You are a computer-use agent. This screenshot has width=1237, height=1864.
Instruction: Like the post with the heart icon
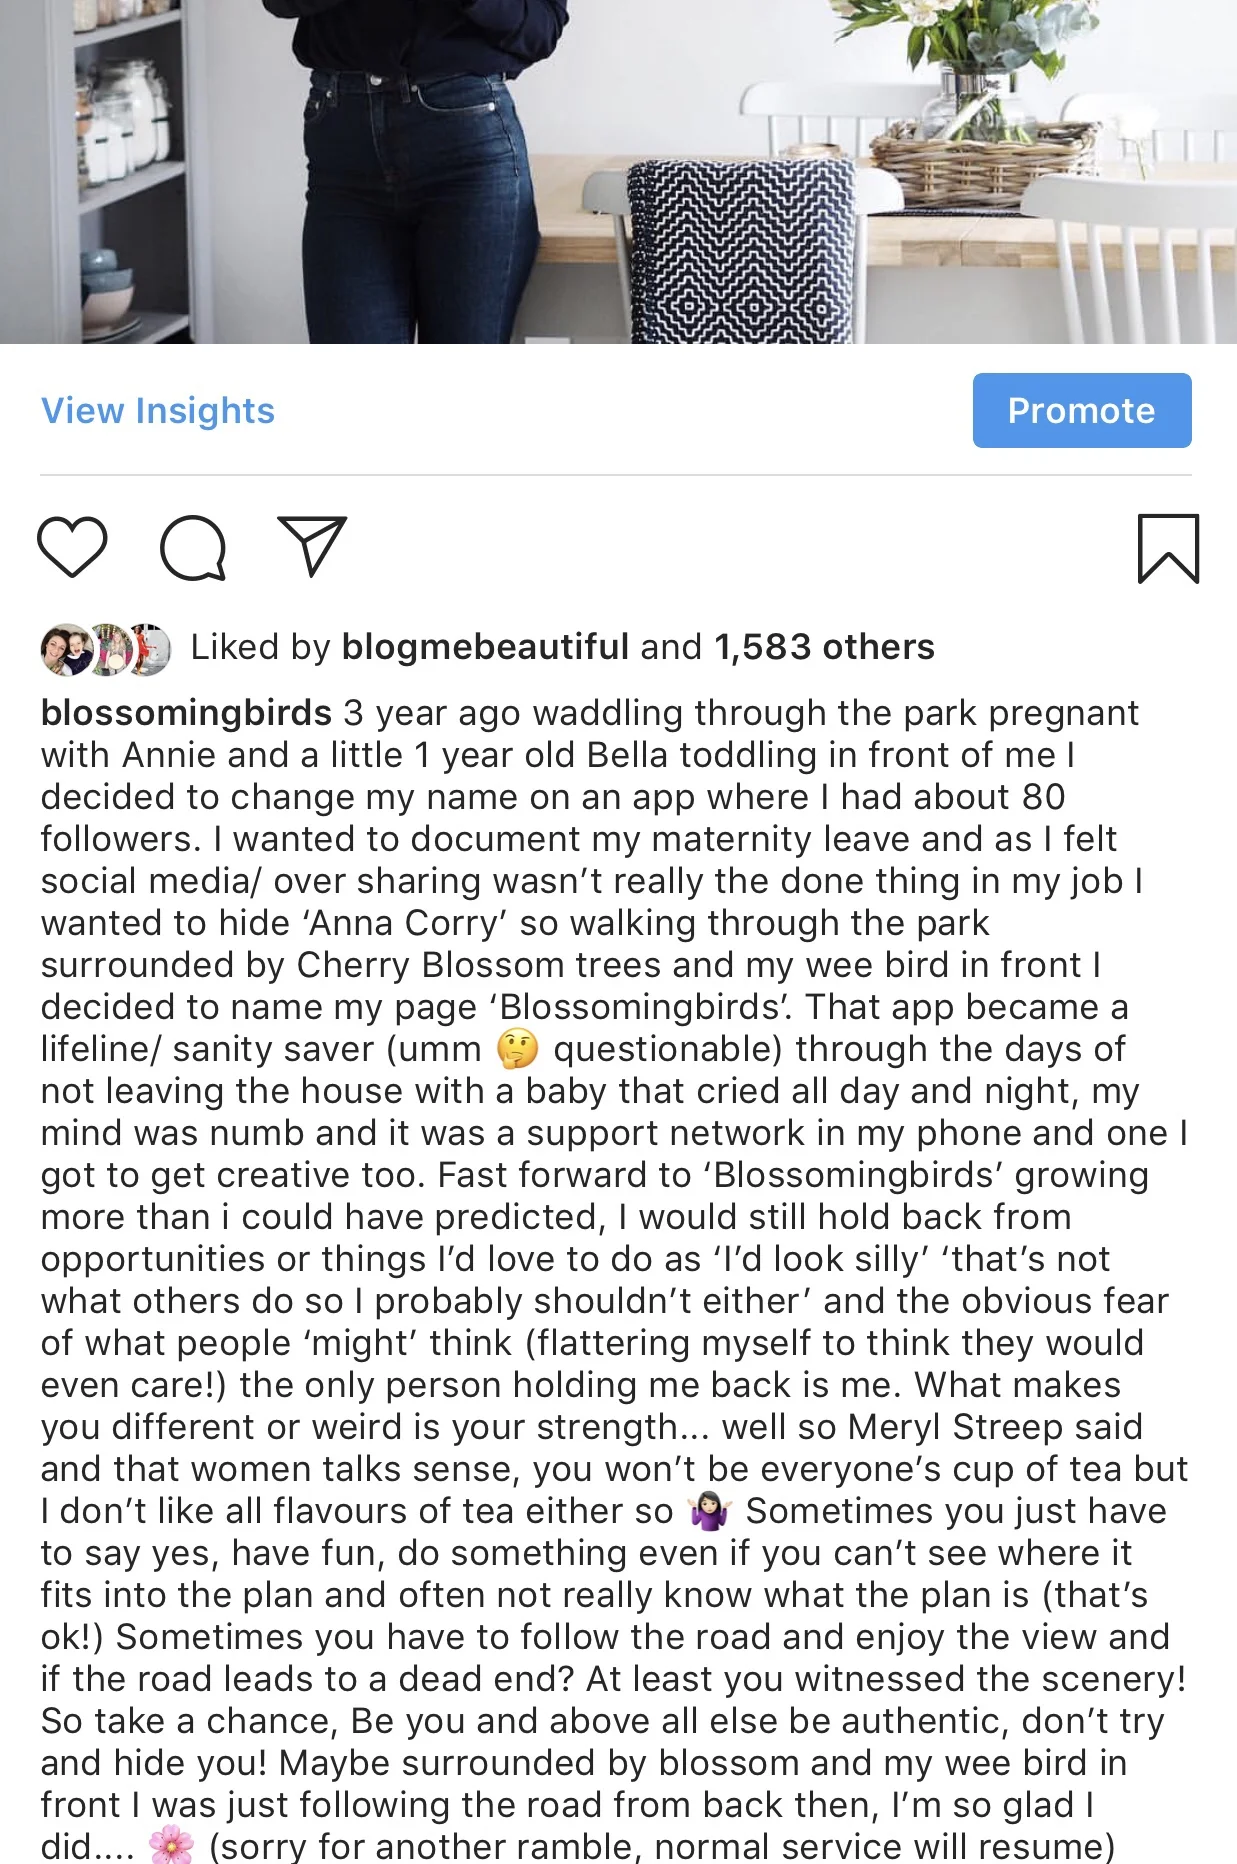72,547
